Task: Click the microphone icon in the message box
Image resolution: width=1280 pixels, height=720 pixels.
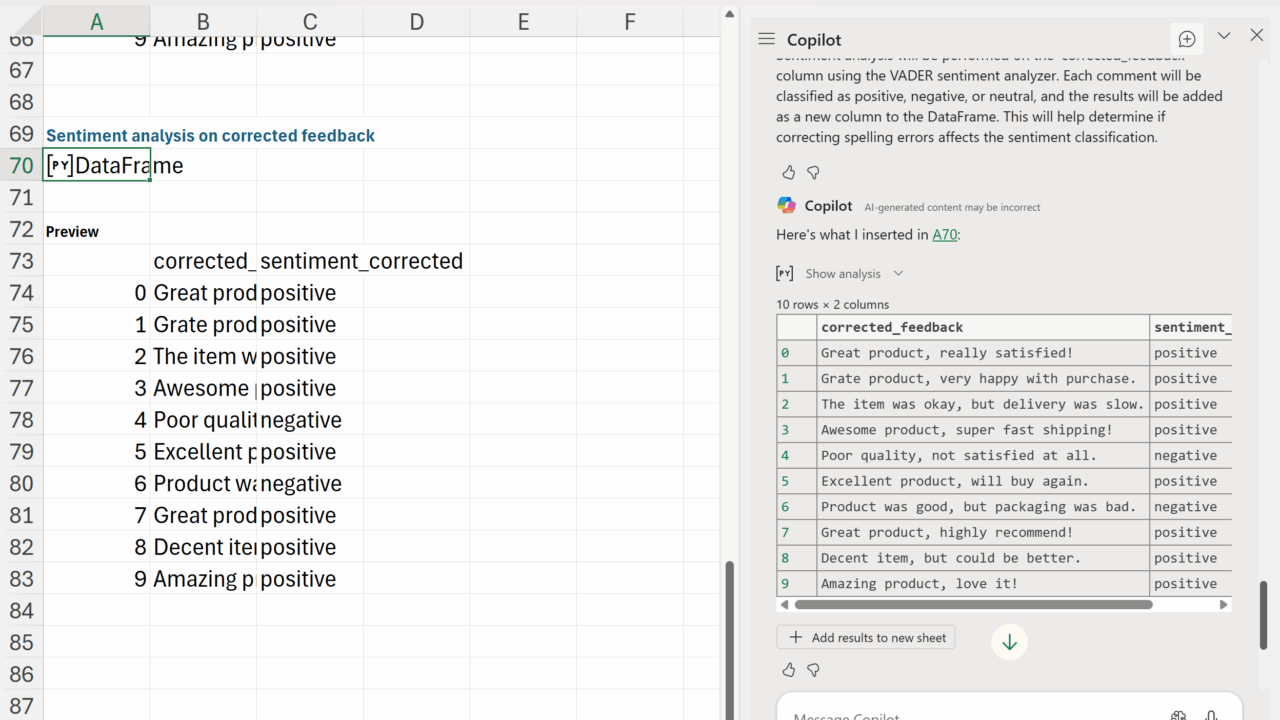Action: pos(1211,715)
